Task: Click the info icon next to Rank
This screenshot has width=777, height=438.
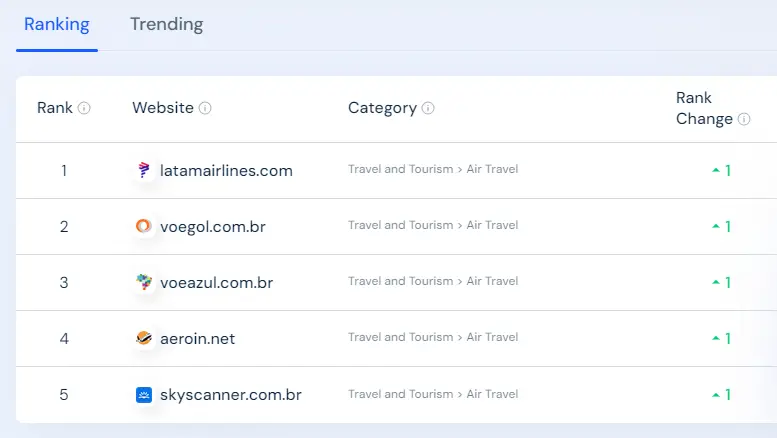Action: pyautogui.click(x=84, y=108)
